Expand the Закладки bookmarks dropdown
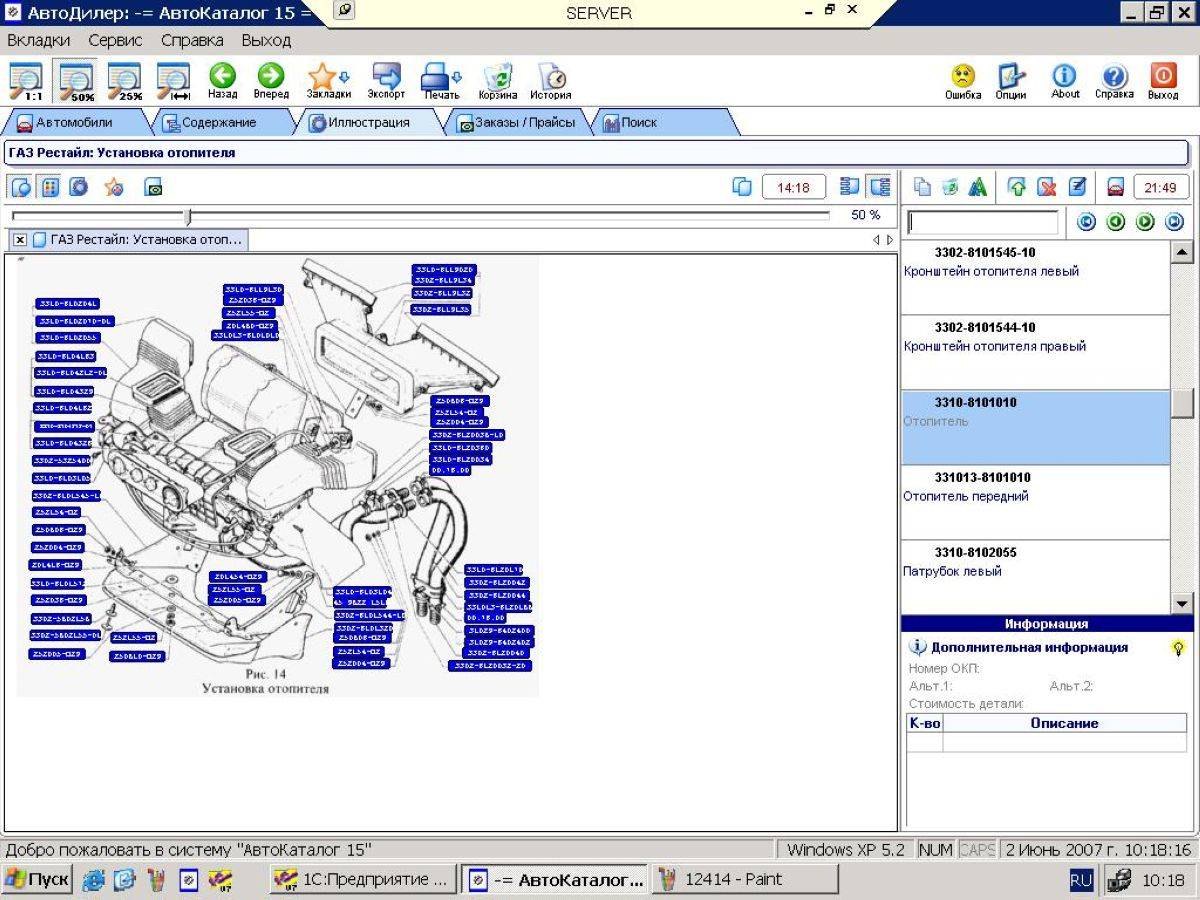This screenshot has width=1200, height=900. (x=345, y=77)
